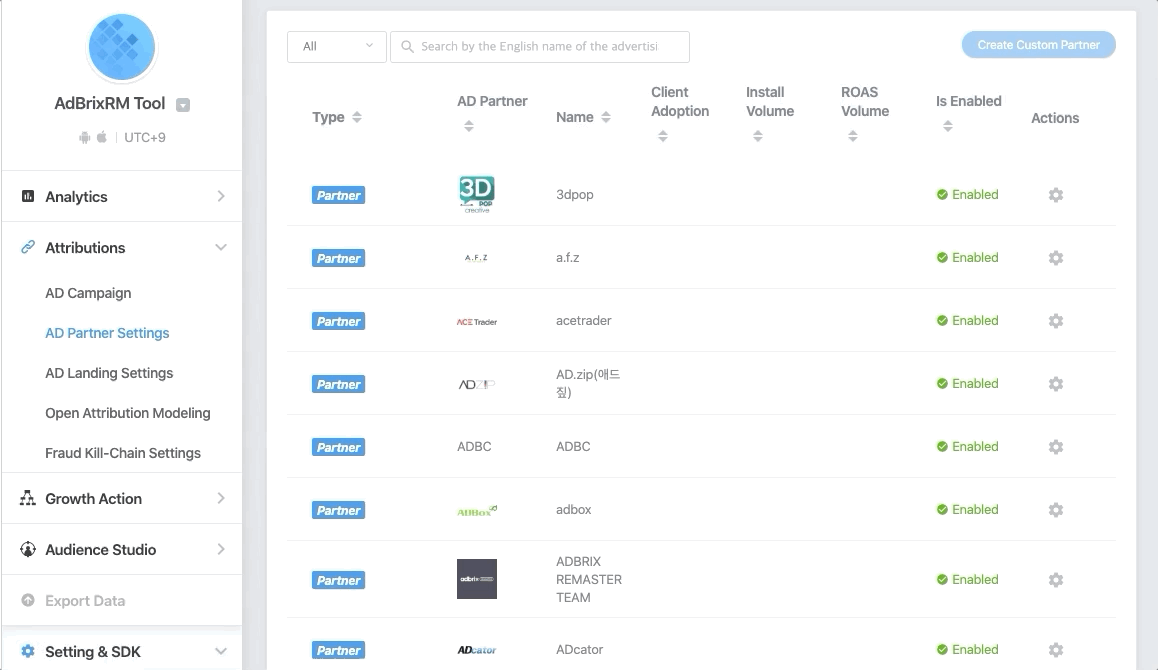
Task: Open settings gear for a.f.z partner
Action: [1055, 258]
